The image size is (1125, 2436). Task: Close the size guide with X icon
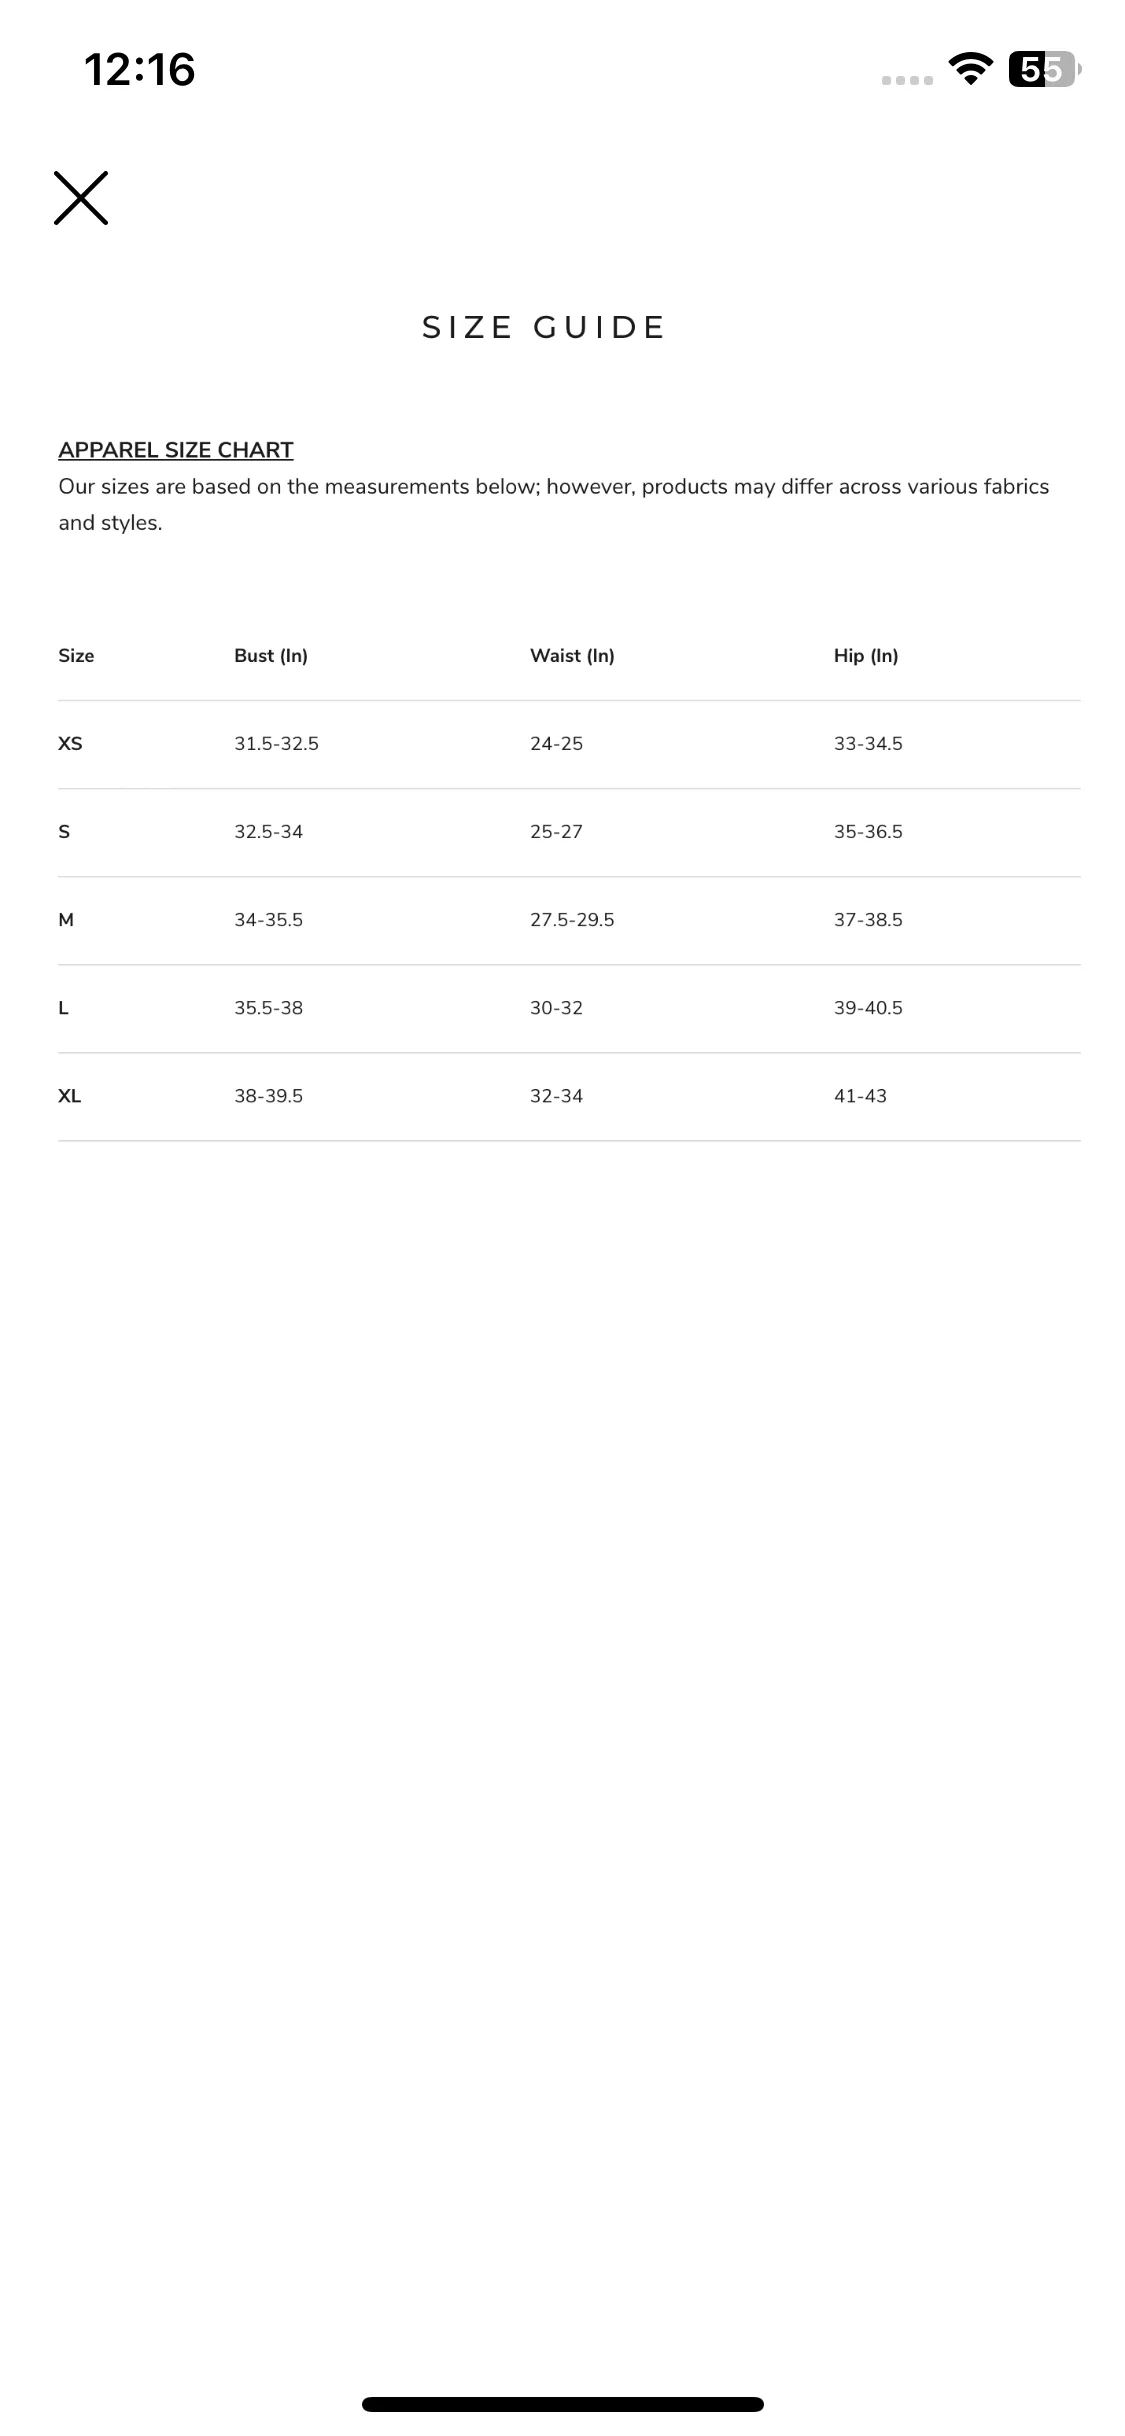[81, 198]
